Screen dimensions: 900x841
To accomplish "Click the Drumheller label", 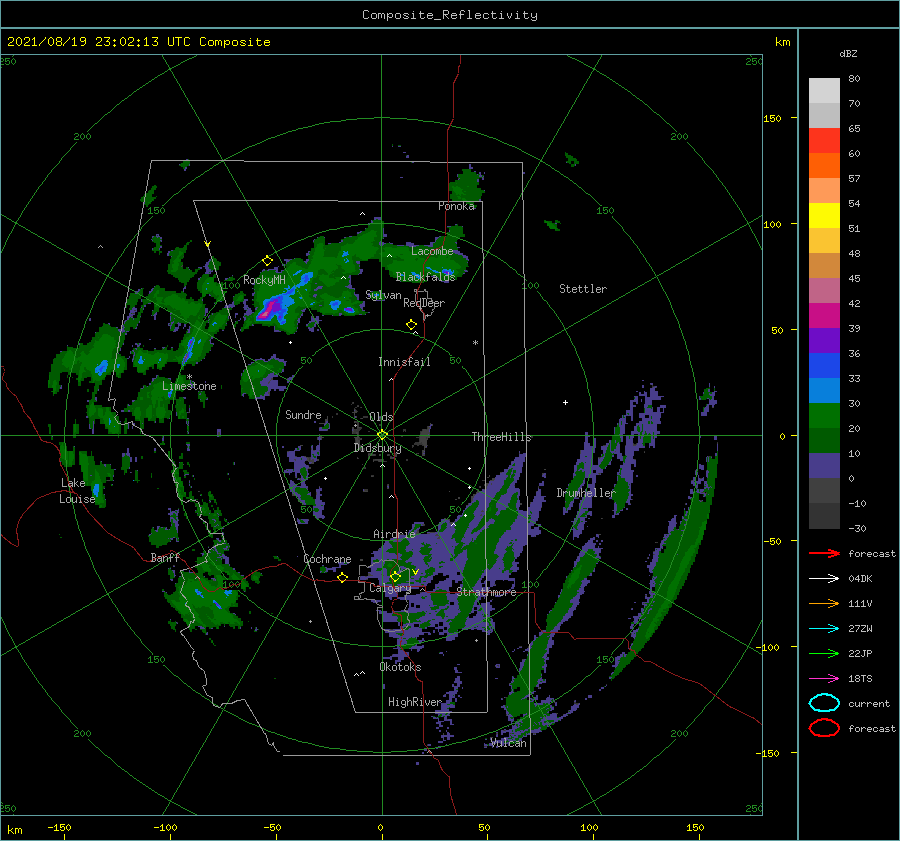I will (x=585, y=493).
